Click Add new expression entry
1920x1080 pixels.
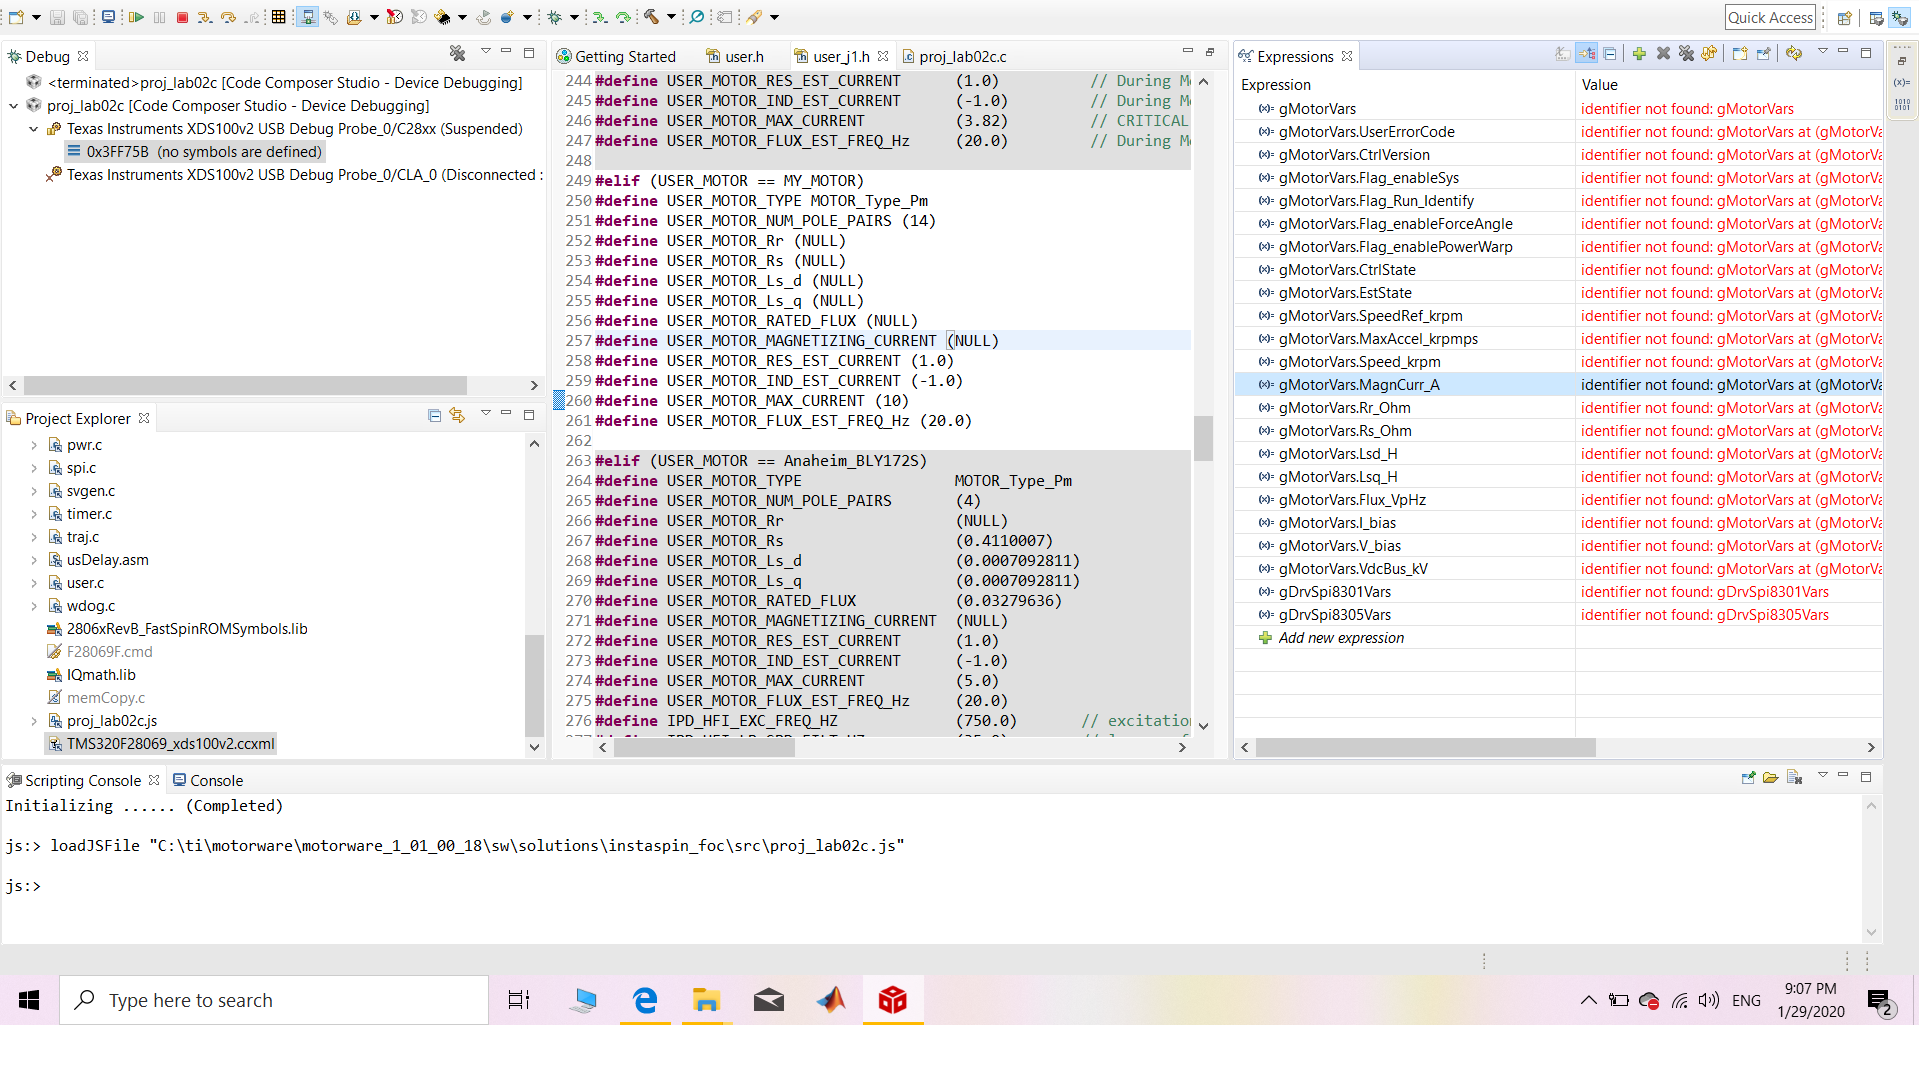click(1340, 638)
